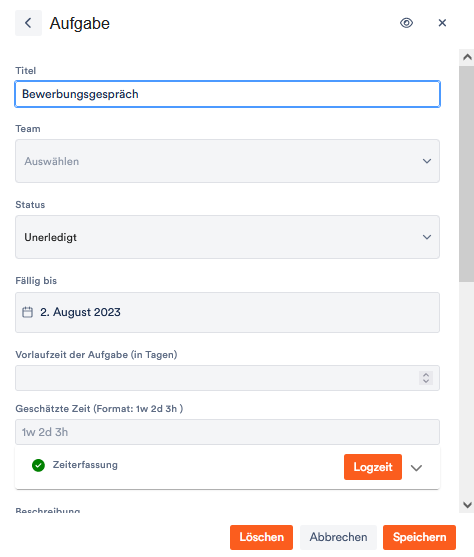
Task: Save the task with Speichern
Action: tap(419, 537)
